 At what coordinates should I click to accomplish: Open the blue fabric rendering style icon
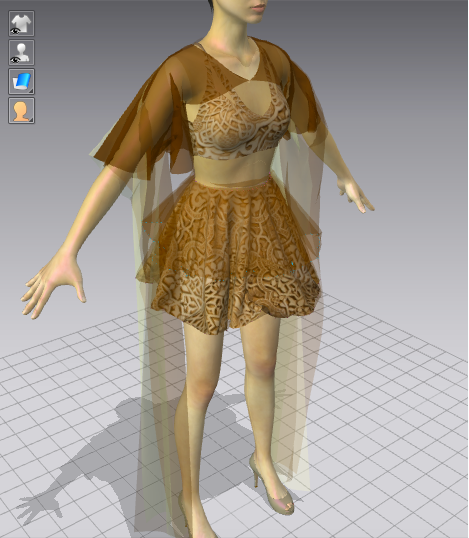point(21,82)
